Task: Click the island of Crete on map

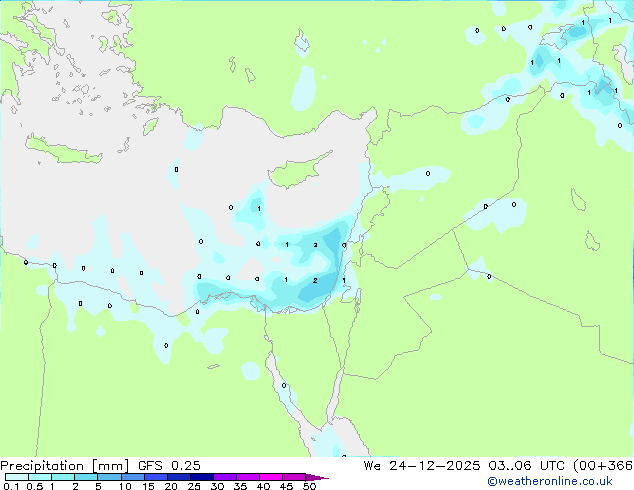Action: coord(63,150)
